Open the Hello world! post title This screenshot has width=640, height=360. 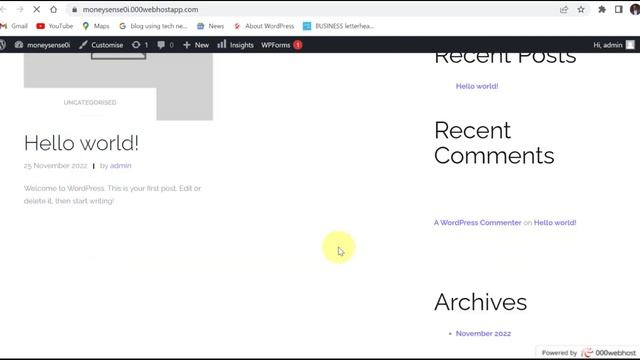coord(81,143)
